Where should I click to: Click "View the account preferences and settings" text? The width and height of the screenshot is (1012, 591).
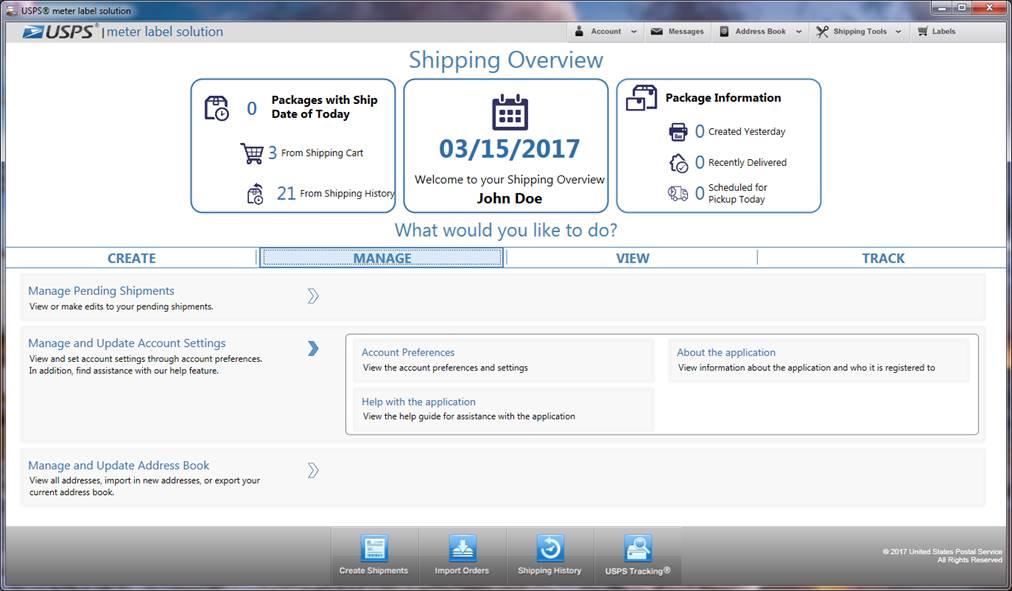coord(445,368)
